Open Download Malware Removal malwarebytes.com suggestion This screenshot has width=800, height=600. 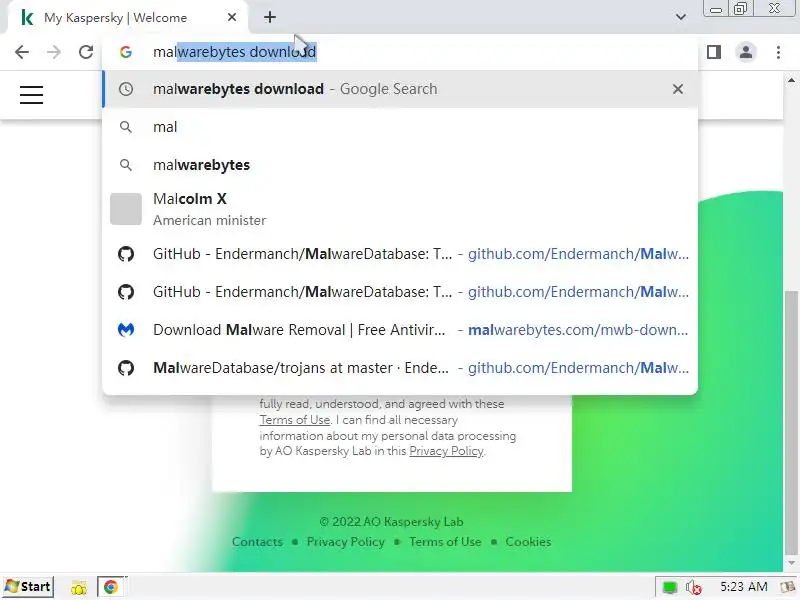(400, 330)
